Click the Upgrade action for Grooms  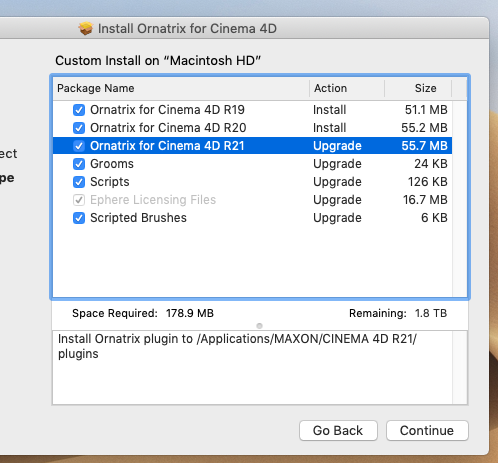tap(337, 164)
